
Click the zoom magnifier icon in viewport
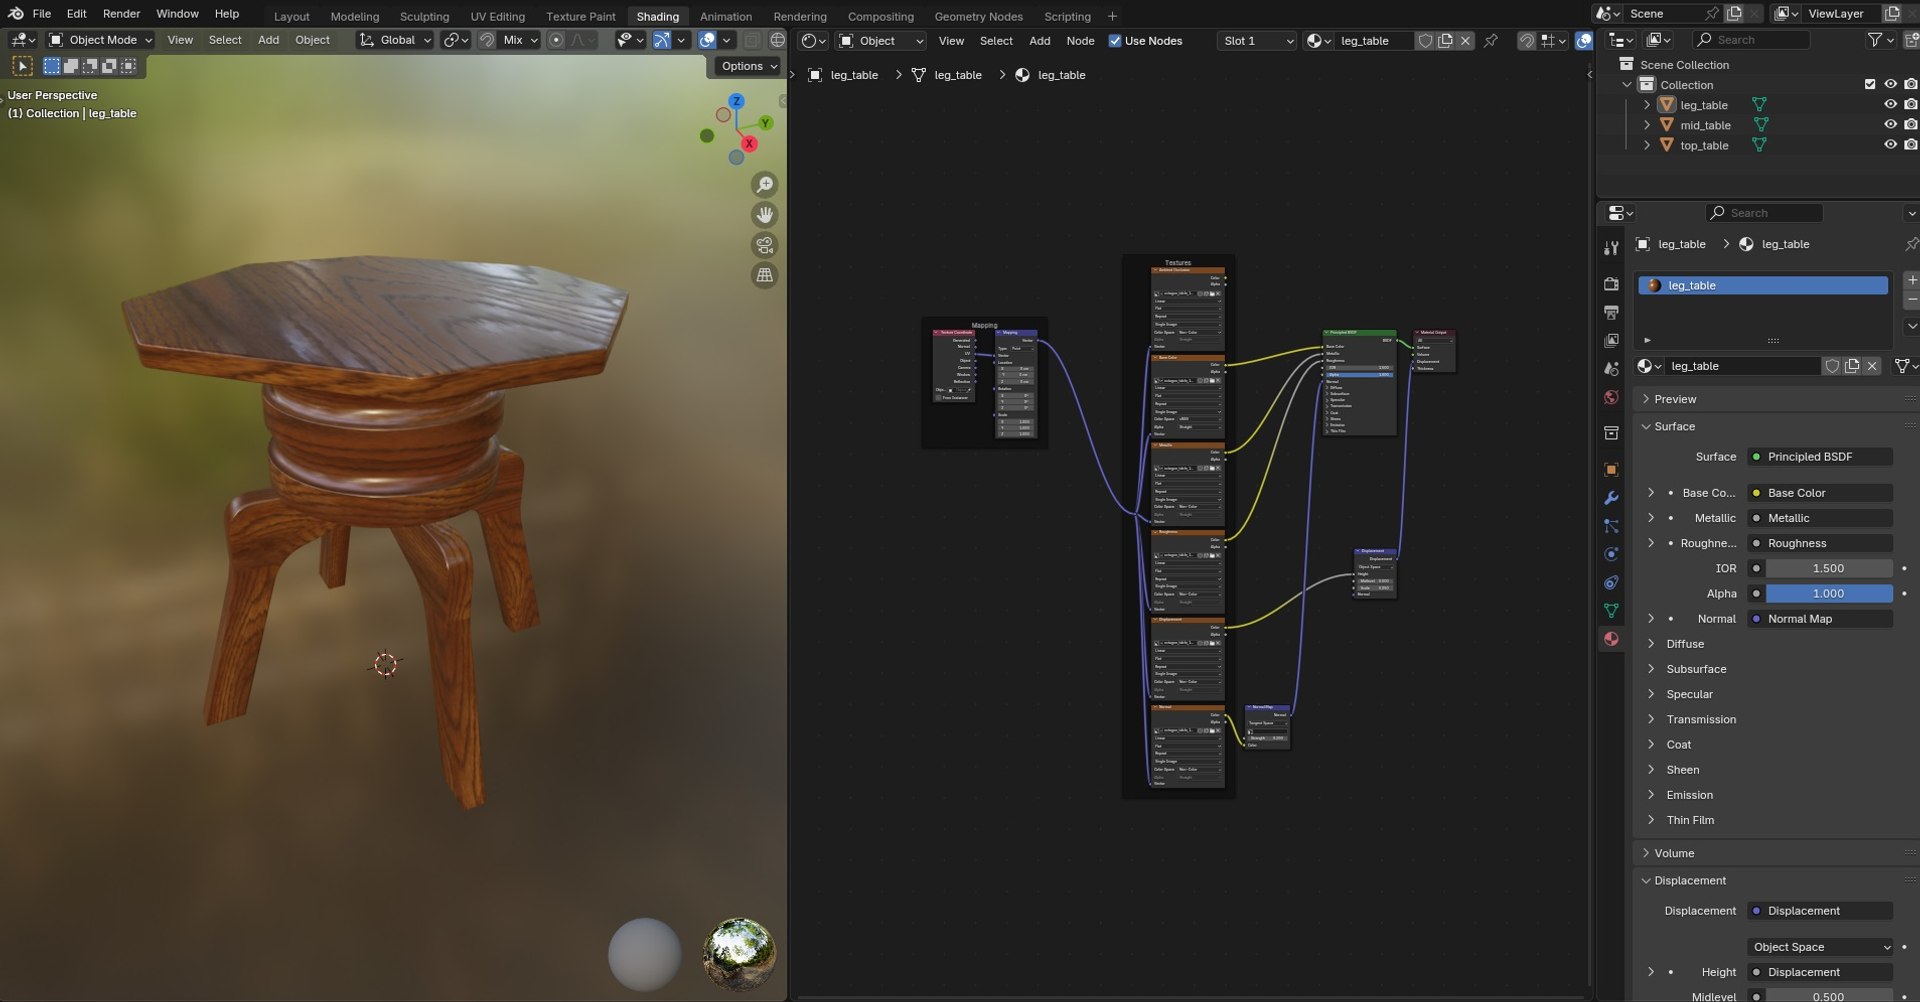coord(765,185)
